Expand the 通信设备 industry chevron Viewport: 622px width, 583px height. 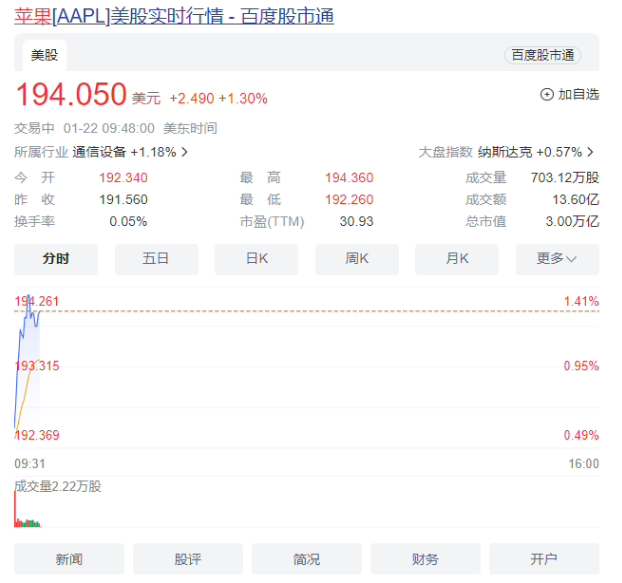pyautogui.click(x=184, y=153)
